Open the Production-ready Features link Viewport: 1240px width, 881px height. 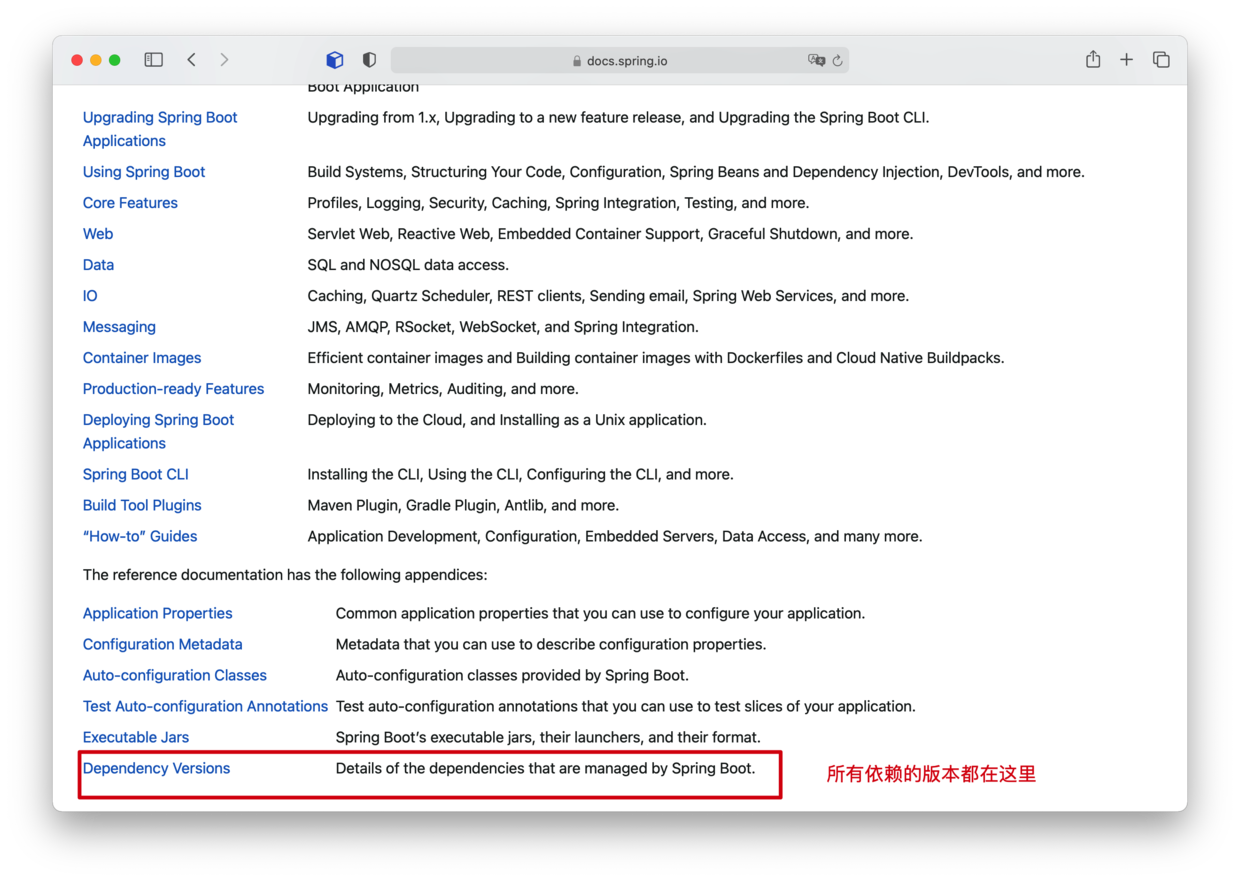[173, 389]
